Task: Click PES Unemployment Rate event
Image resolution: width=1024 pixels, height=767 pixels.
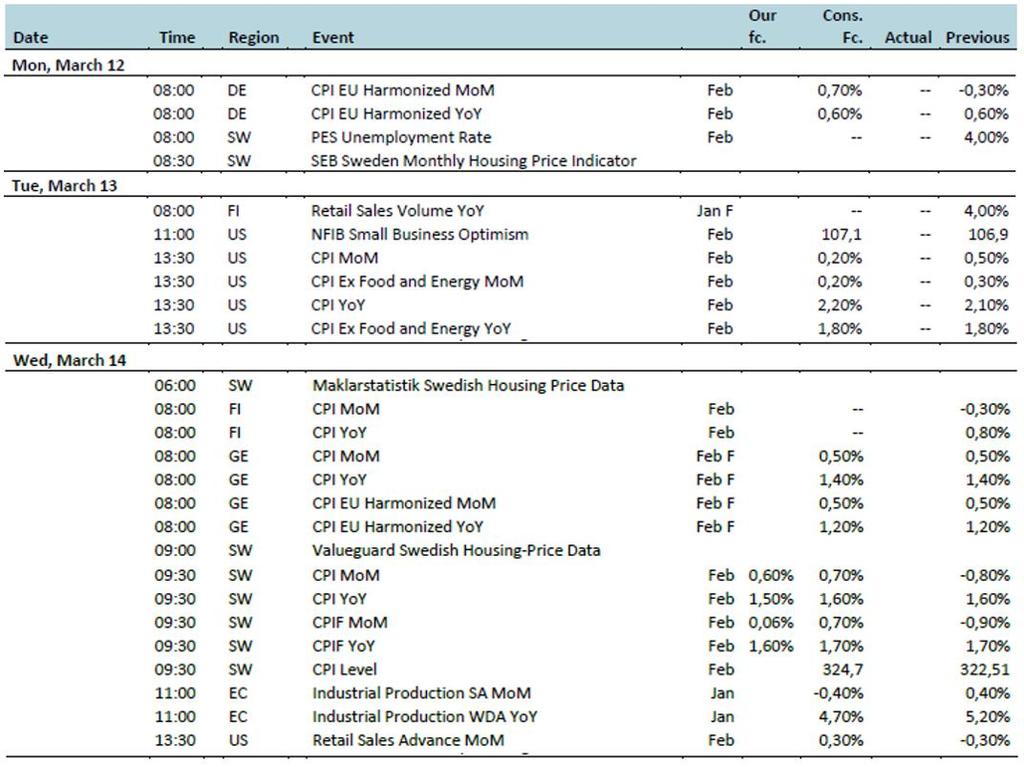Action: pyautogui.click(x=401, y=137)
